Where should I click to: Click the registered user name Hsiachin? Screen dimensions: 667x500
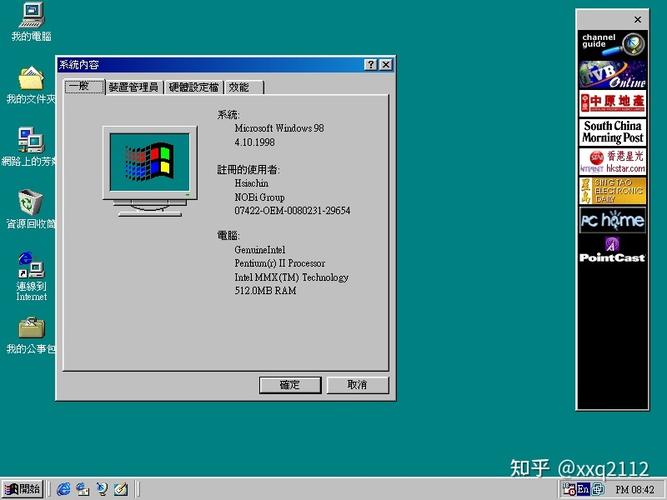251,183
